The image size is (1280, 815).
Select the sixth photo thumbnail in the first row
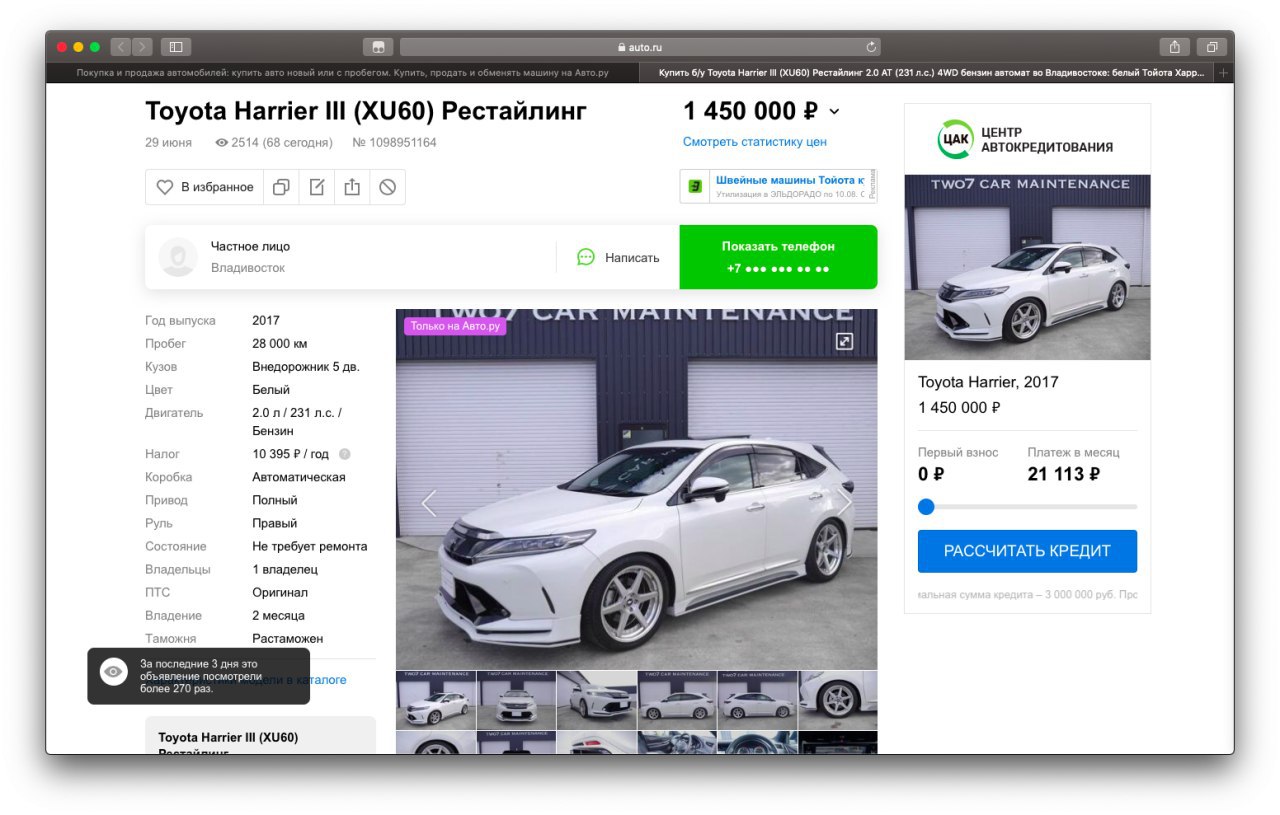pos(838,700)
